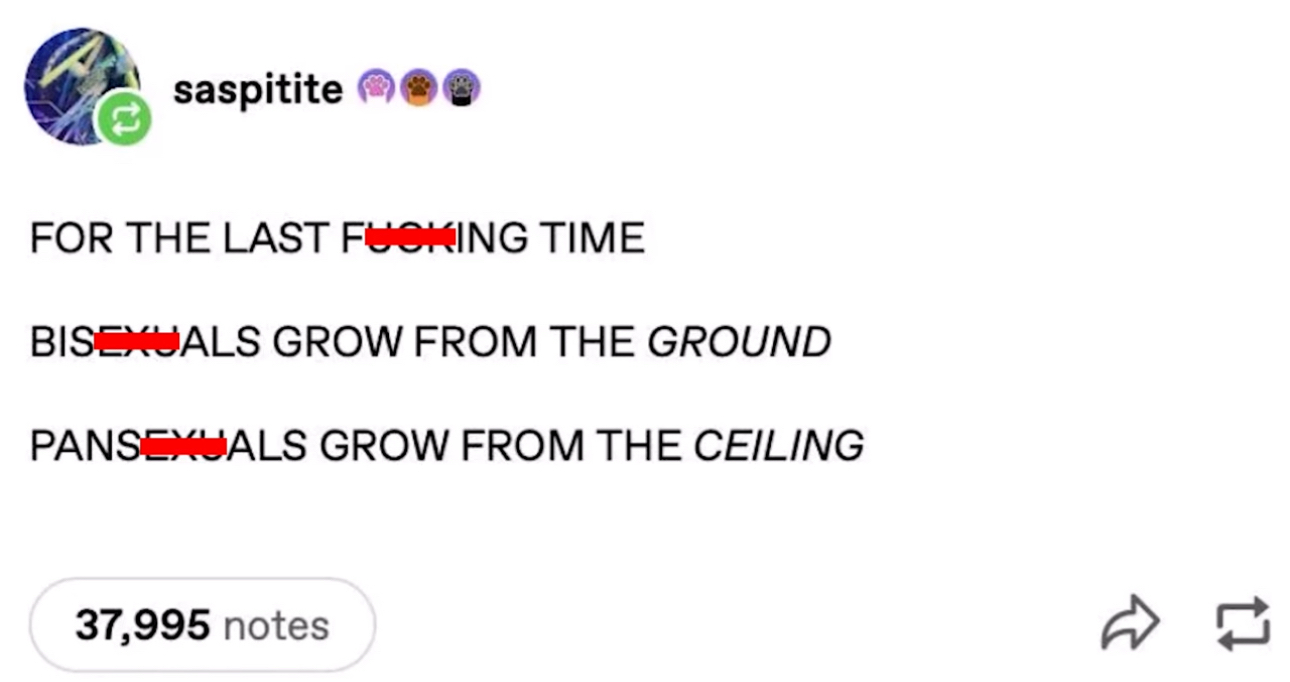Click the red bar over BISEXUALS

(137, 342)
